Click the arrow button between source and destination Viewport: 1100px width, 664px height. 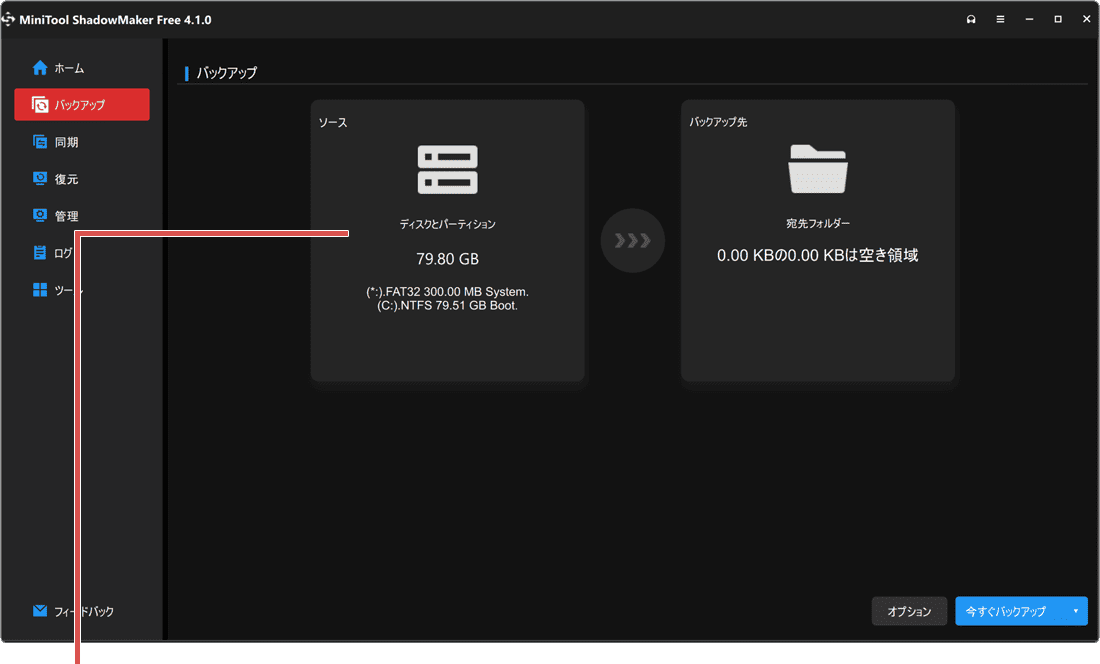(x=632, y=240)
